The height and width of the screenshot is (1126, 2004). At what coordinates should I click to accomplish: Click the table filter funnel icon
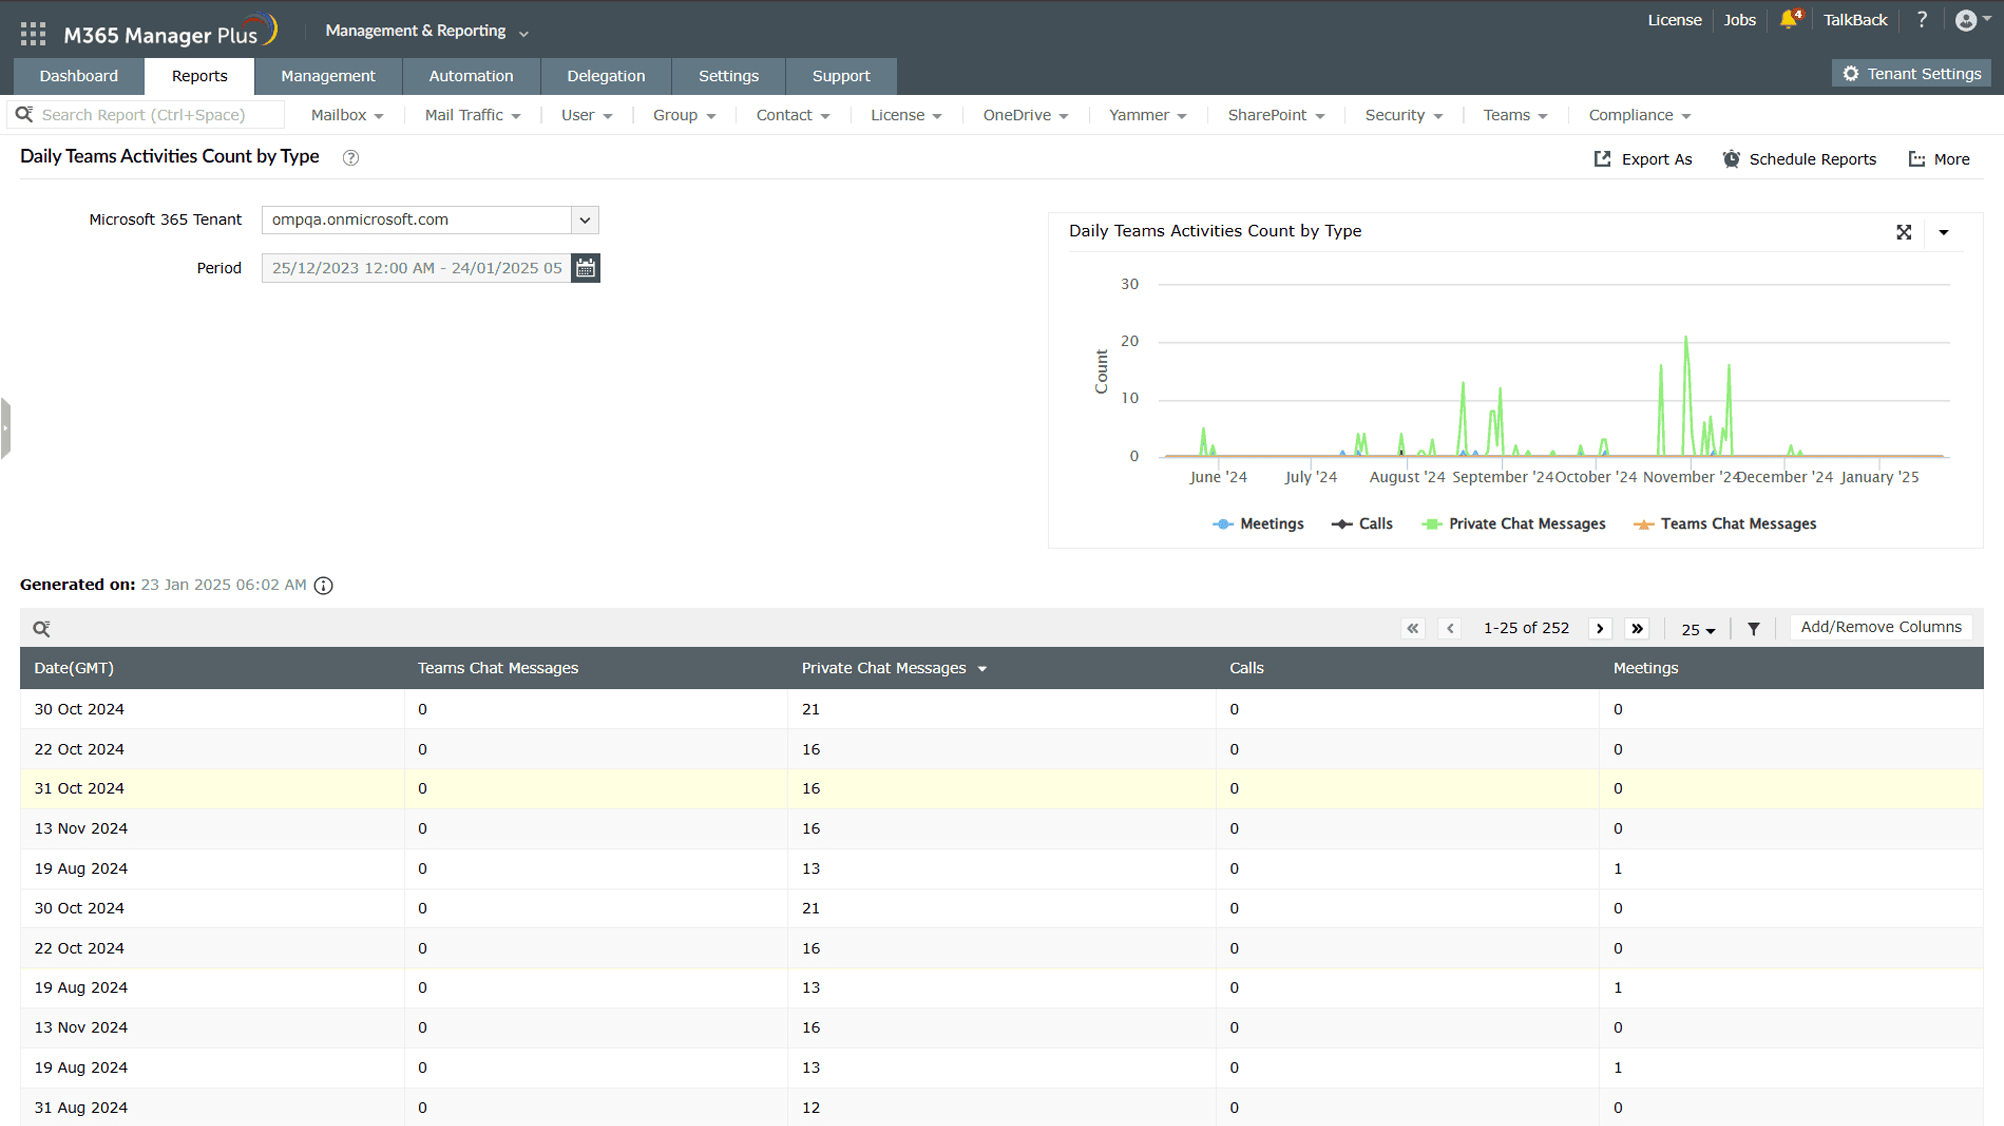coord(1753,628)
